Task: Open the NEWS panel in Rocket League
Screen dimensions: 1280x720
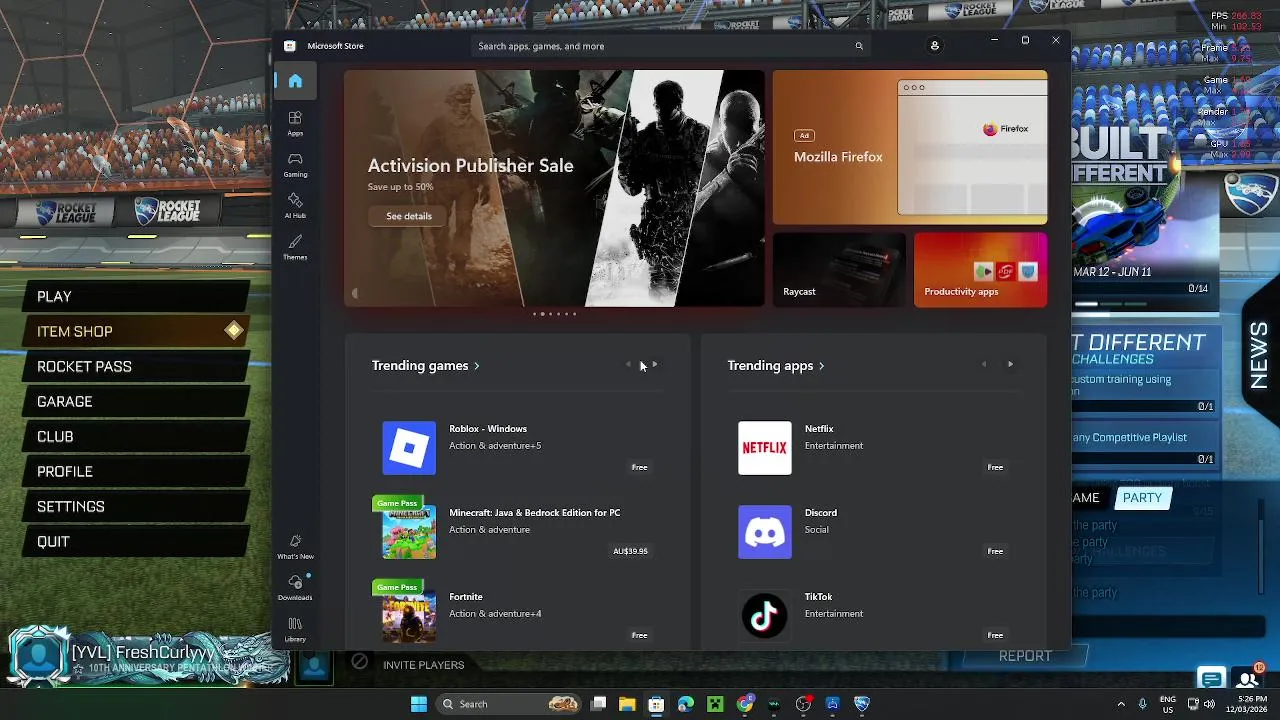Action: click(1259, 356)
